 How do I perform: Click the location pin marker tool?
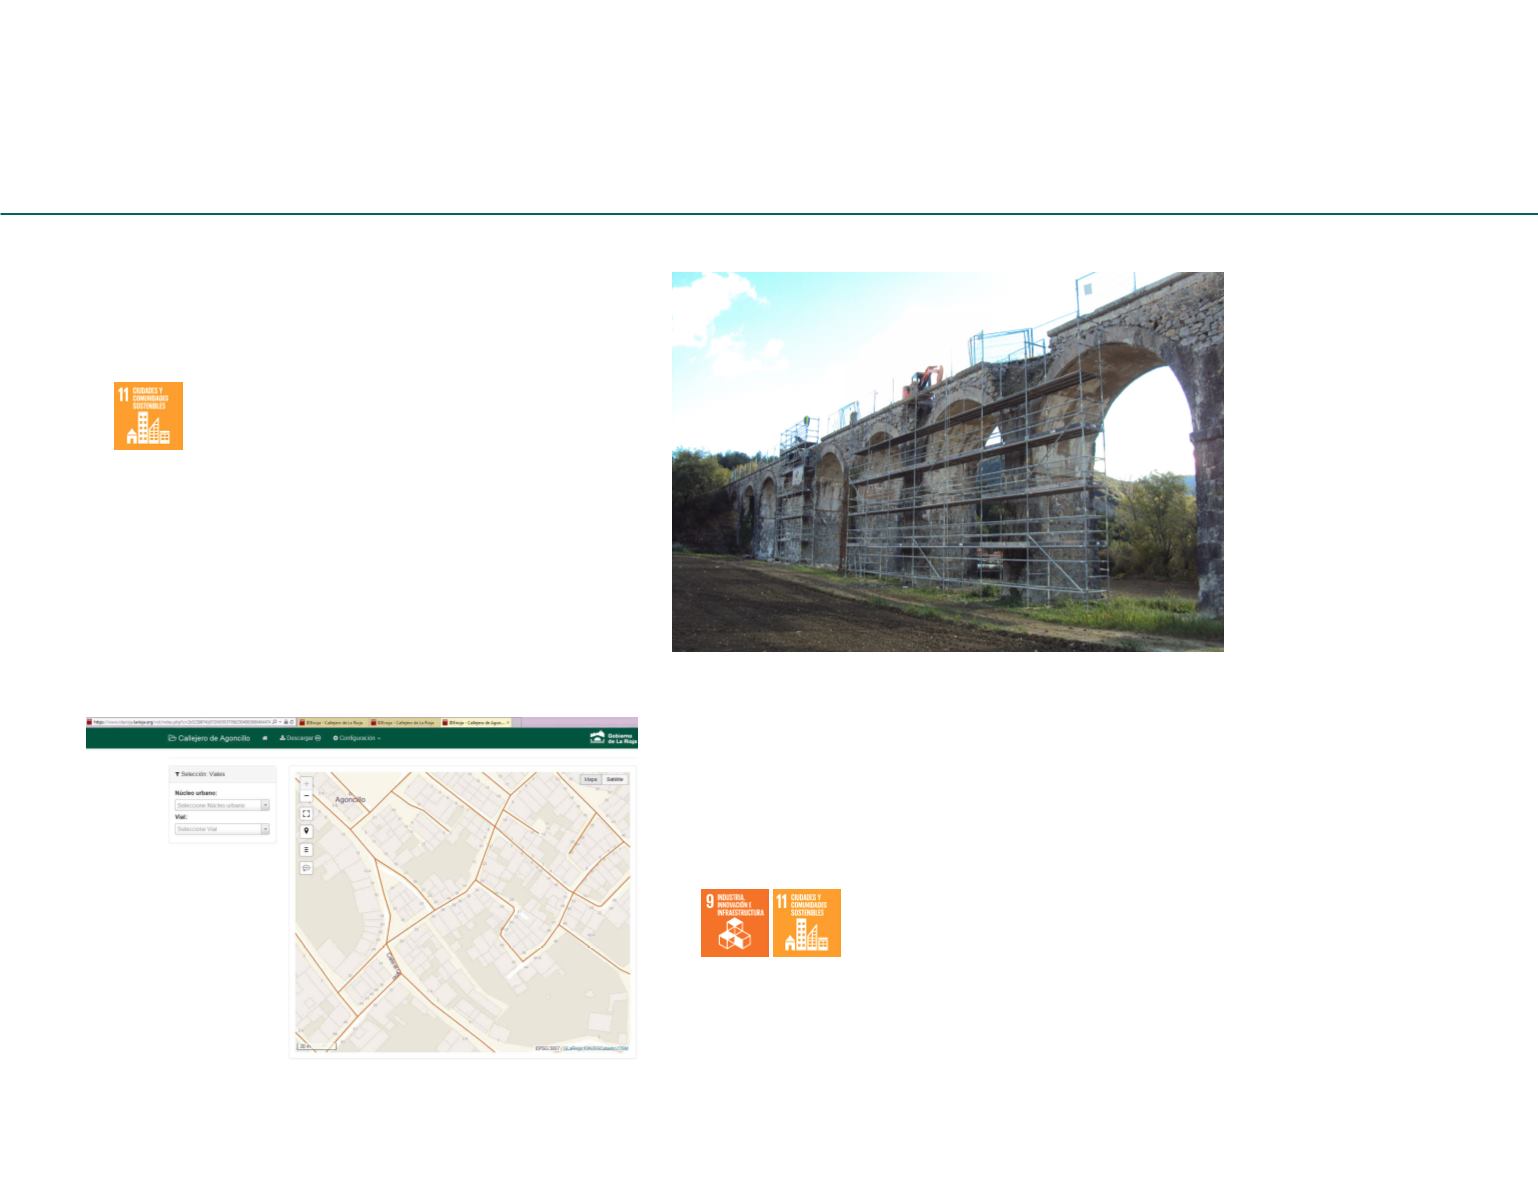(306, 832)
